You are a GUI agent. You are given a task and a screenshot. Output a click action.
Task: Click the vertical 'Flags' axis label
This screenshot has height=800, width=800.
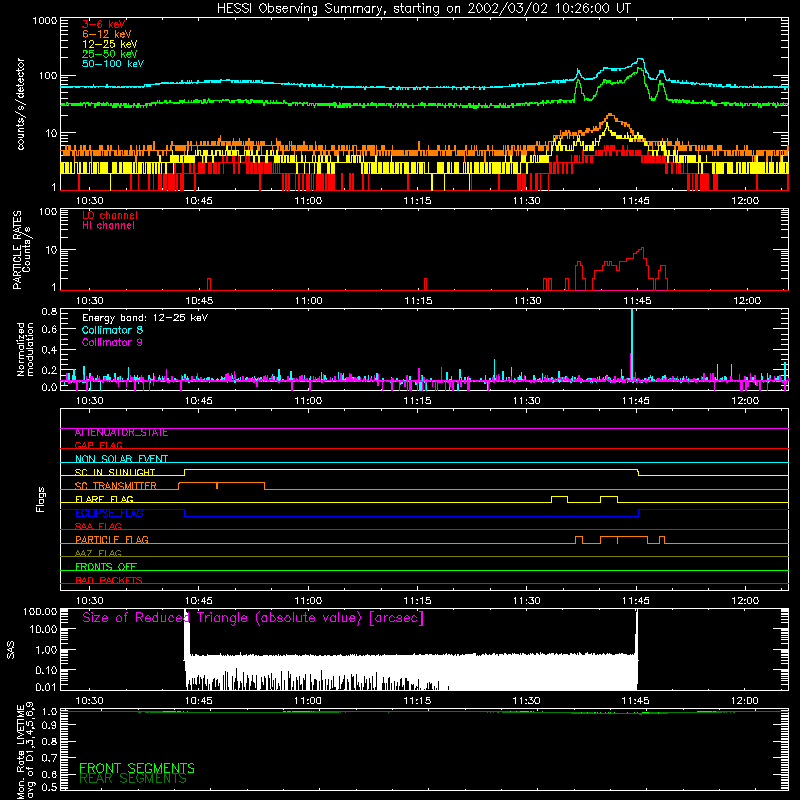tap(40, 499)
